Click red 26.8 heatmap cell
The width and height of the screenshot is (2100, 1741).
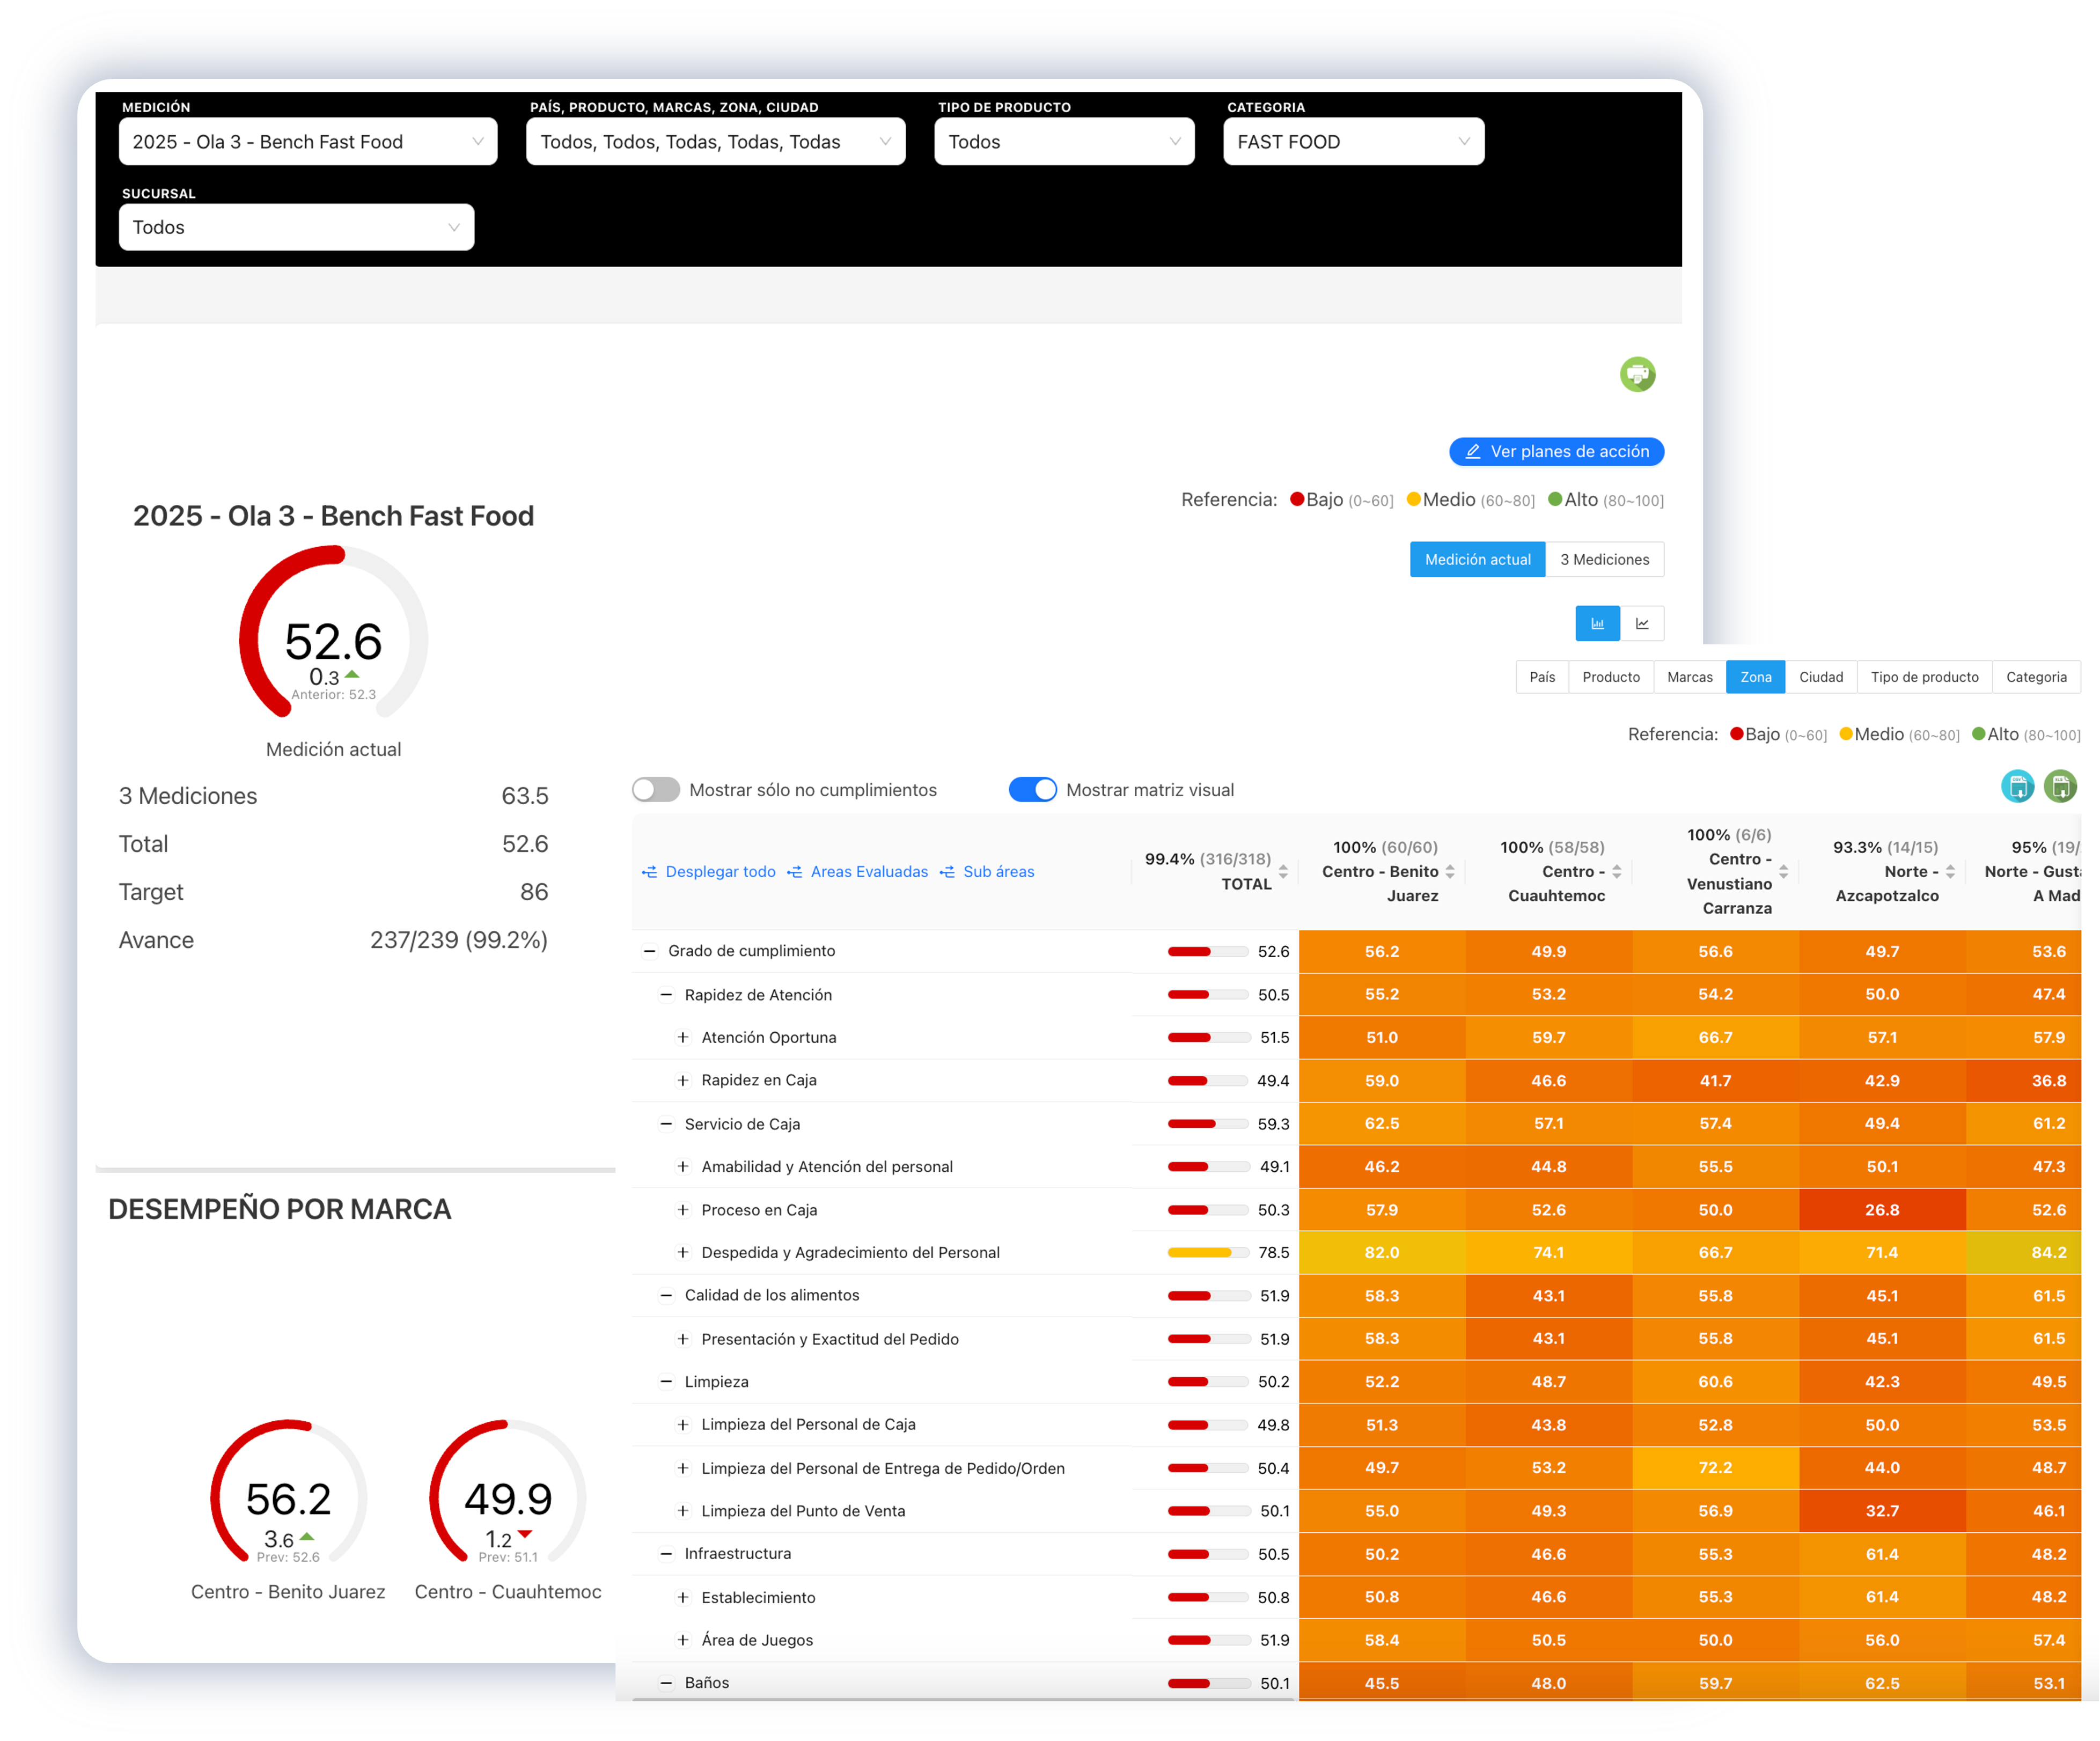(x=1882, y=1210)
